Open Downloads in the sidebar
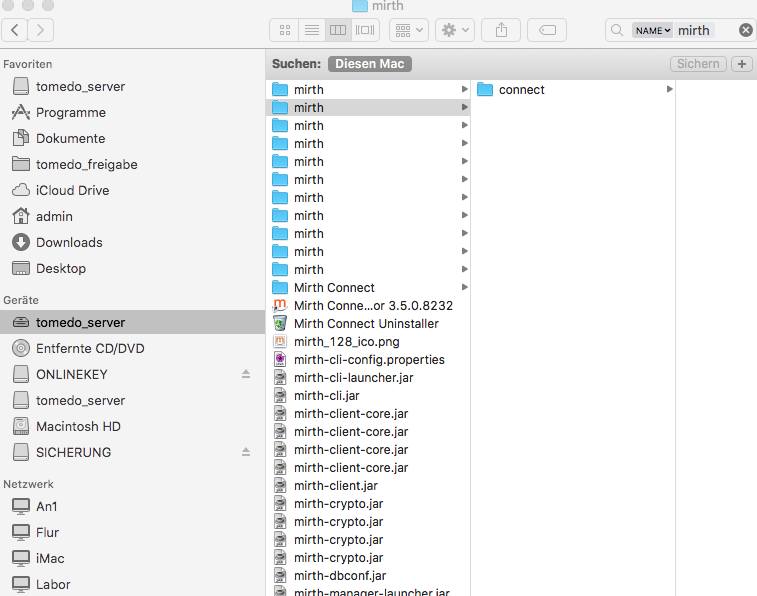 point(69,242)
